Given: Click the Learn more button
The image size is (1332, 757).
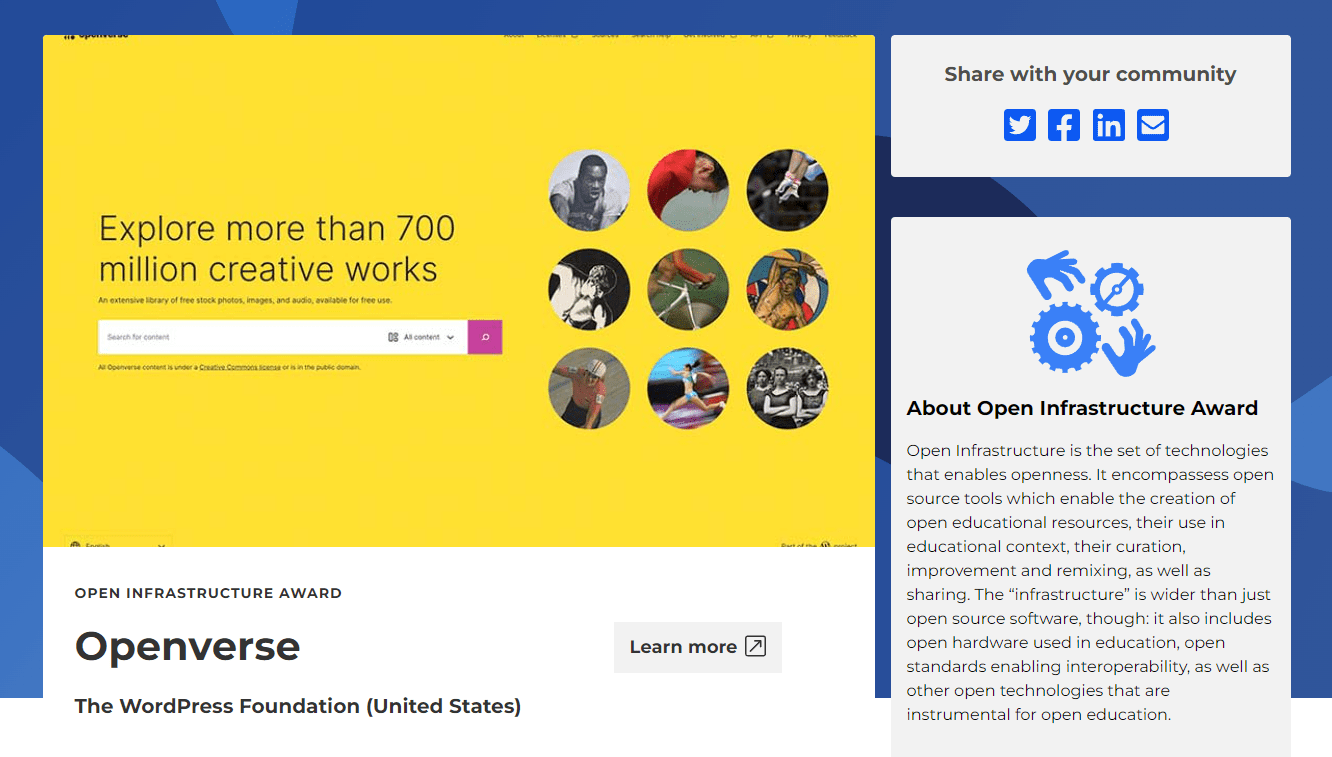Looking at the screenshot, I should click(x=697, y=647).
